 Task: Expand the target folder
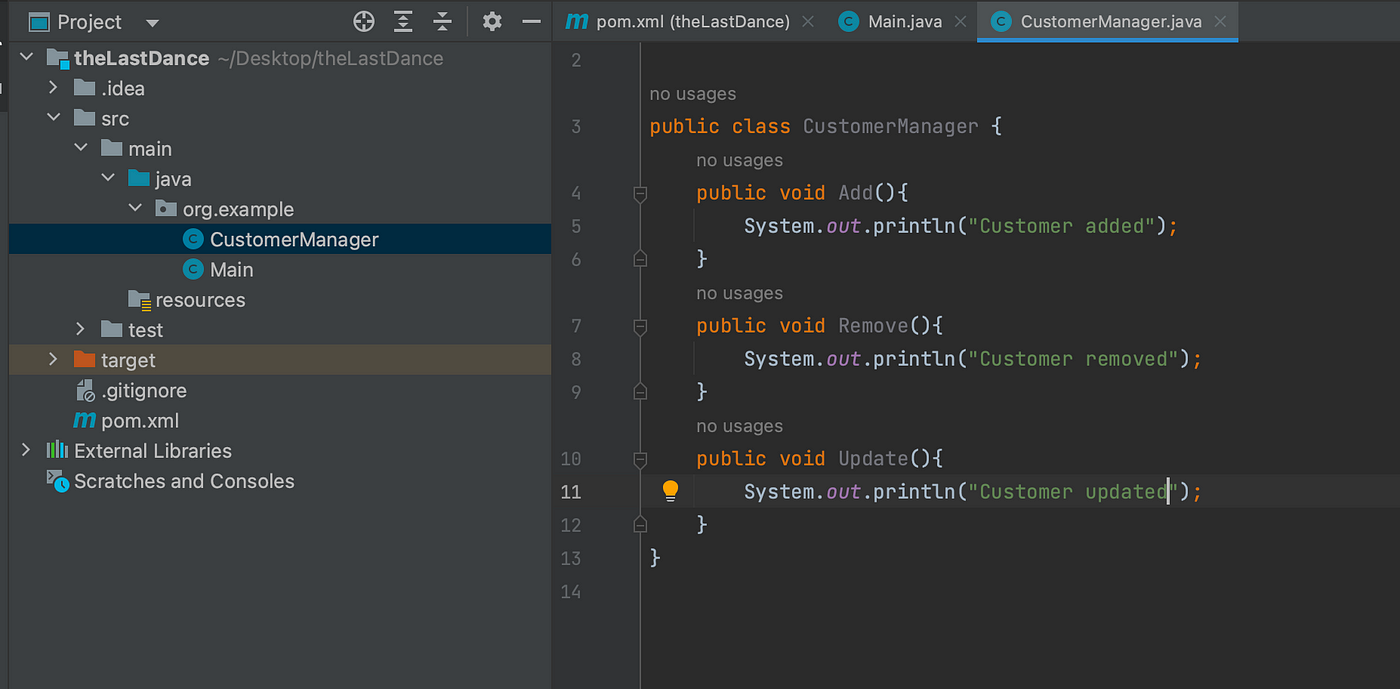pos(53,359)
